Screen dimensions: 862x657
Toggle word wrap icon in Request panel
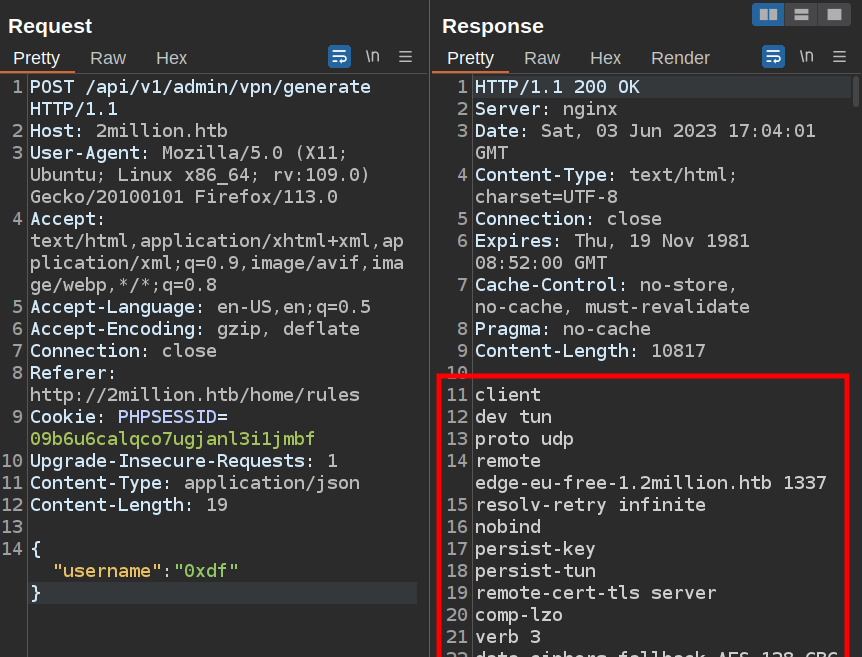coord(339,56)
